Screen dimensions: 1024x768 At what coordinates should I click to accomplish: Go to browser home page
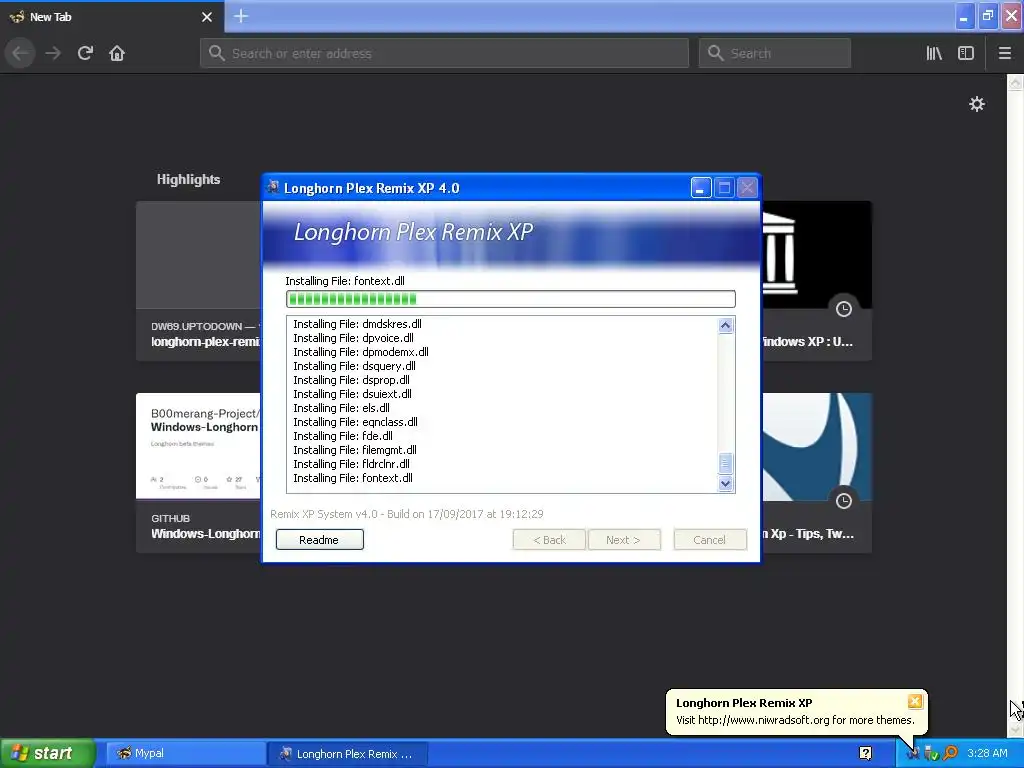click(117, 53)
